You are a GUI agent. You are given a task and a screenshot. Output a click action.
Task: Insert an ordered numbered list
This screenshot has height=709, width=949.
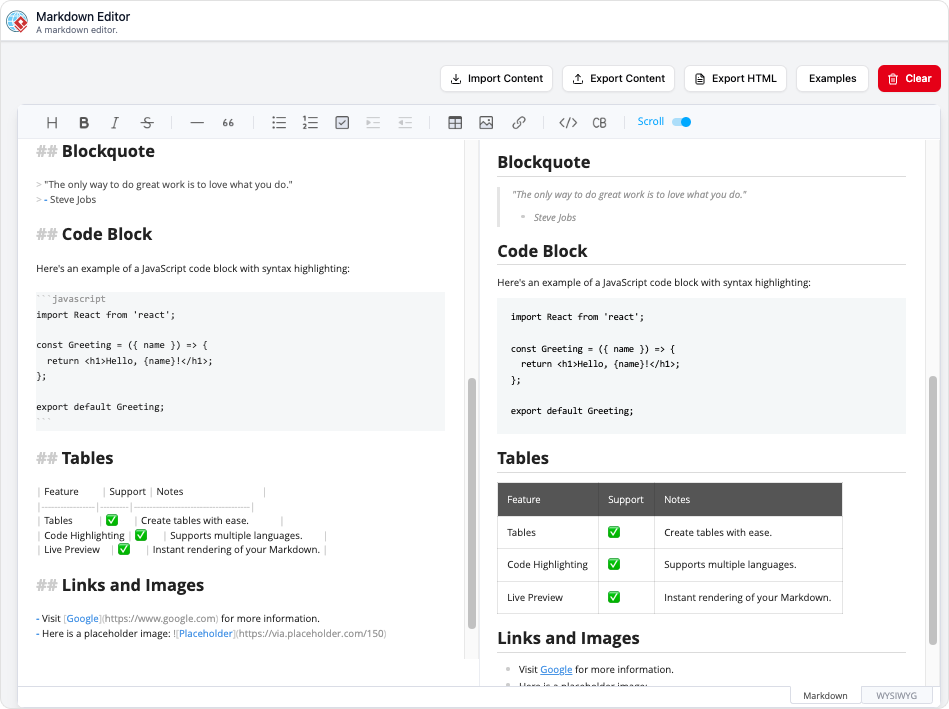[x=310, y=123]
